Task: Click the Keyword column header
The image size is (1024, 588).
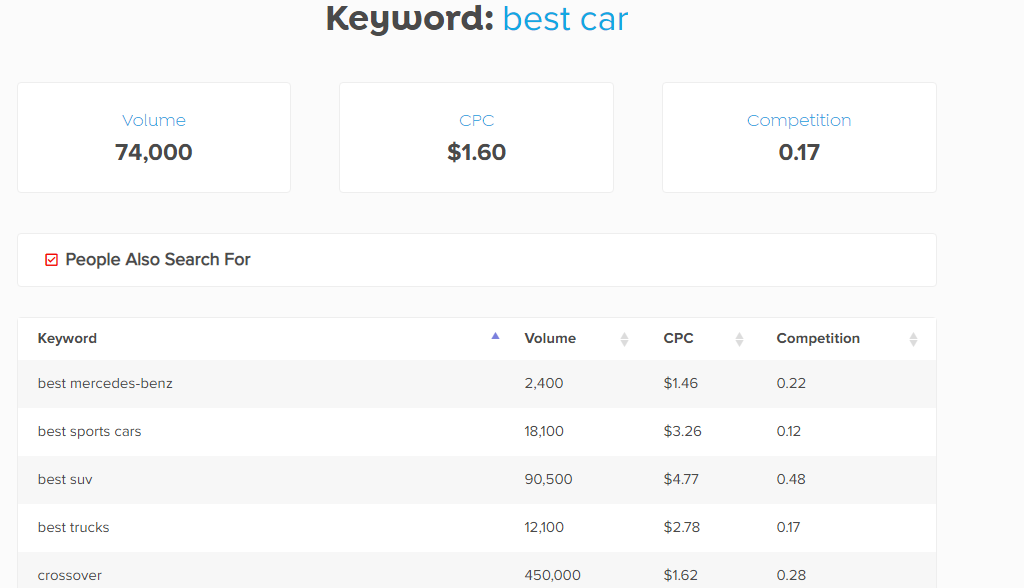Action: click(x=67, y=338)
